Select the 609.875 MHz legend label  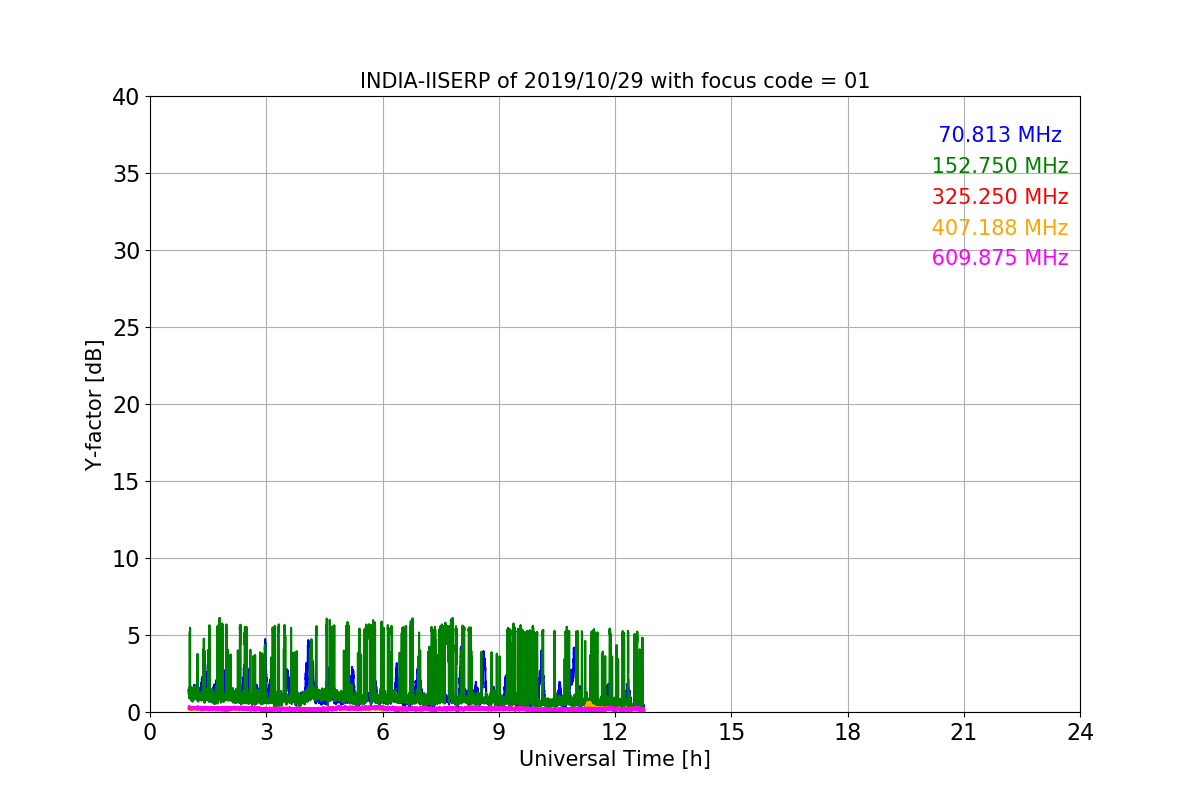1000,258
